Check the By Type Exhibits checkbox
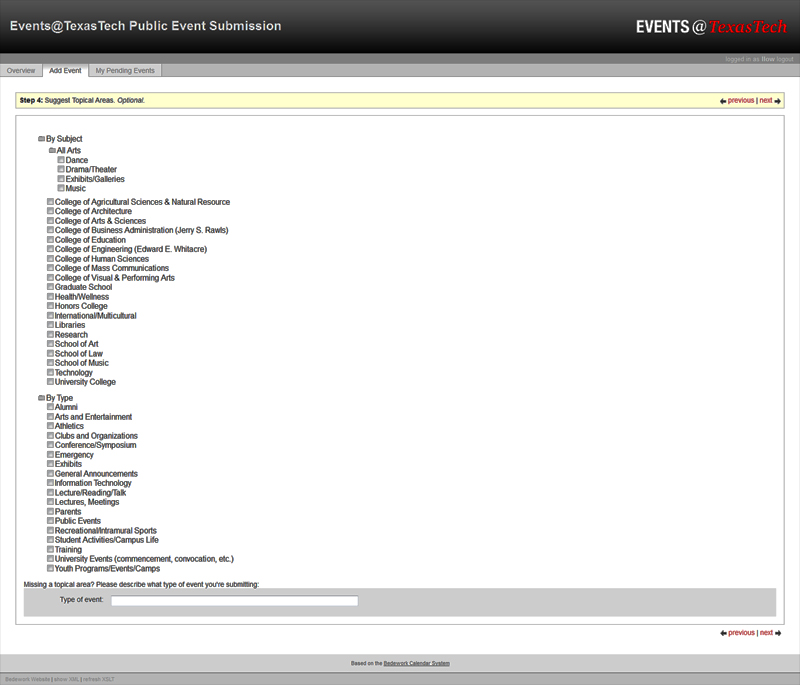 pyautogui.click(x=51, y=464)
